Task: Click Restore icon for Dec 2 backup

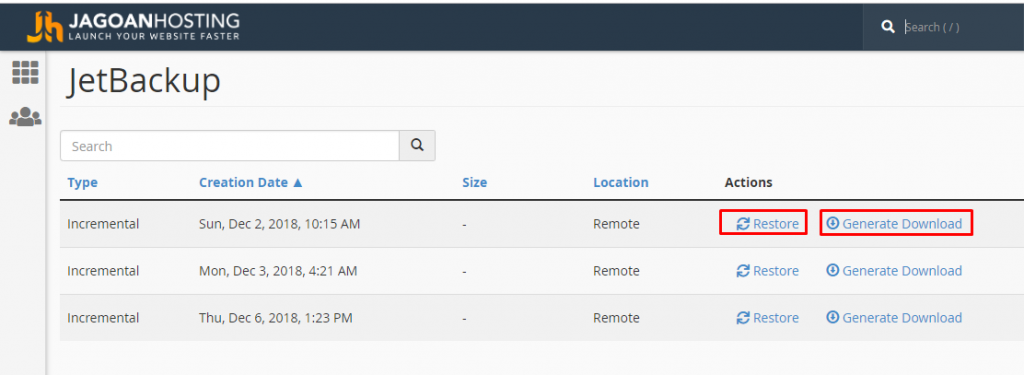Action: coord(743,224)
